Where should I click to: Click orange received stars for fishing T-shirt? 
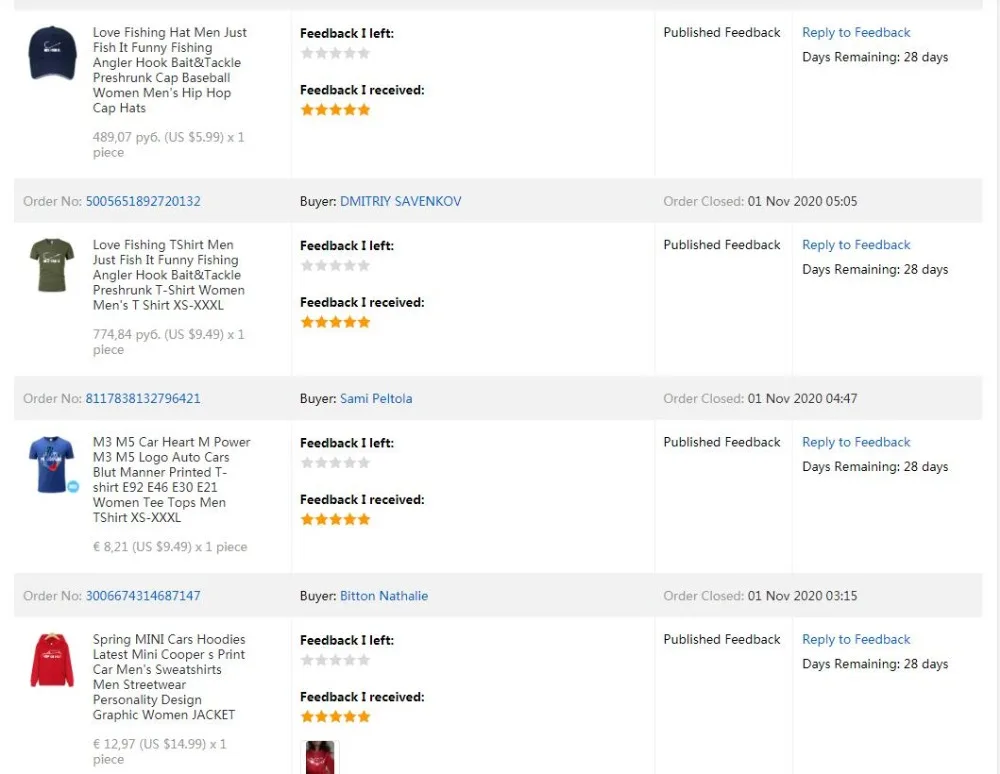click(335, 322)
